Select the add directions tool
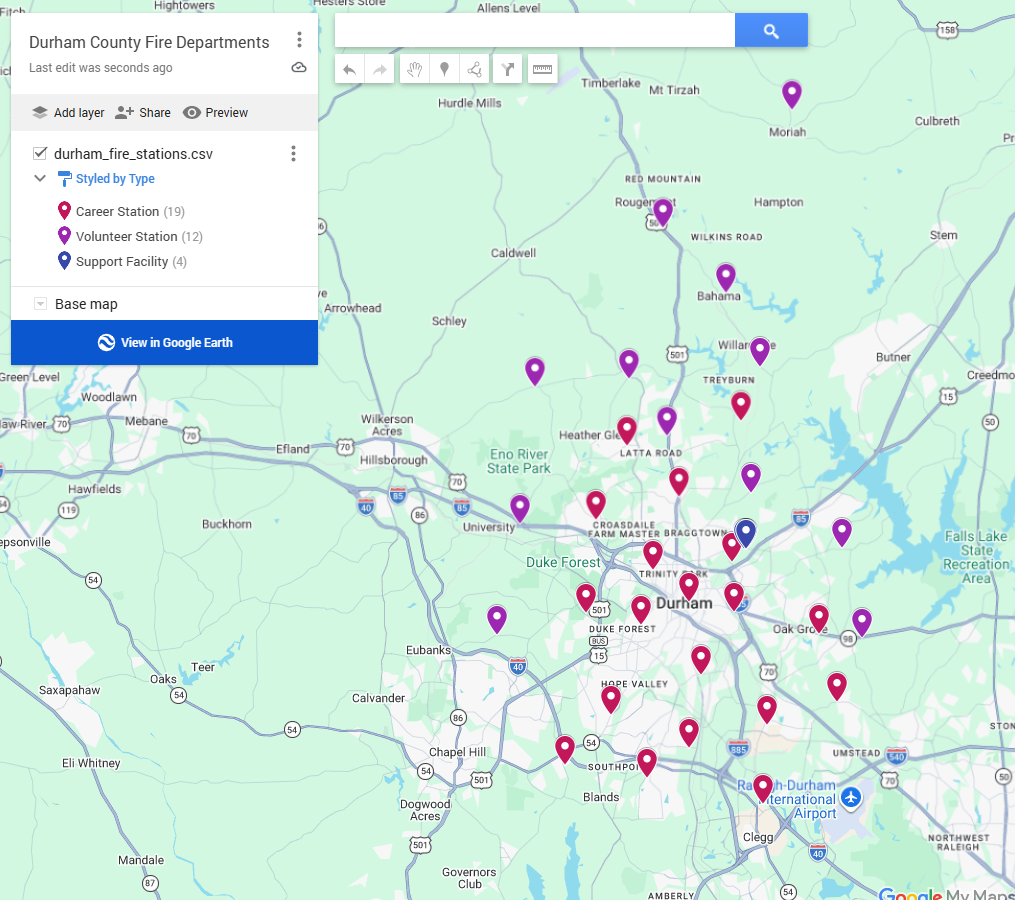1015x900 pixels. 508,69
